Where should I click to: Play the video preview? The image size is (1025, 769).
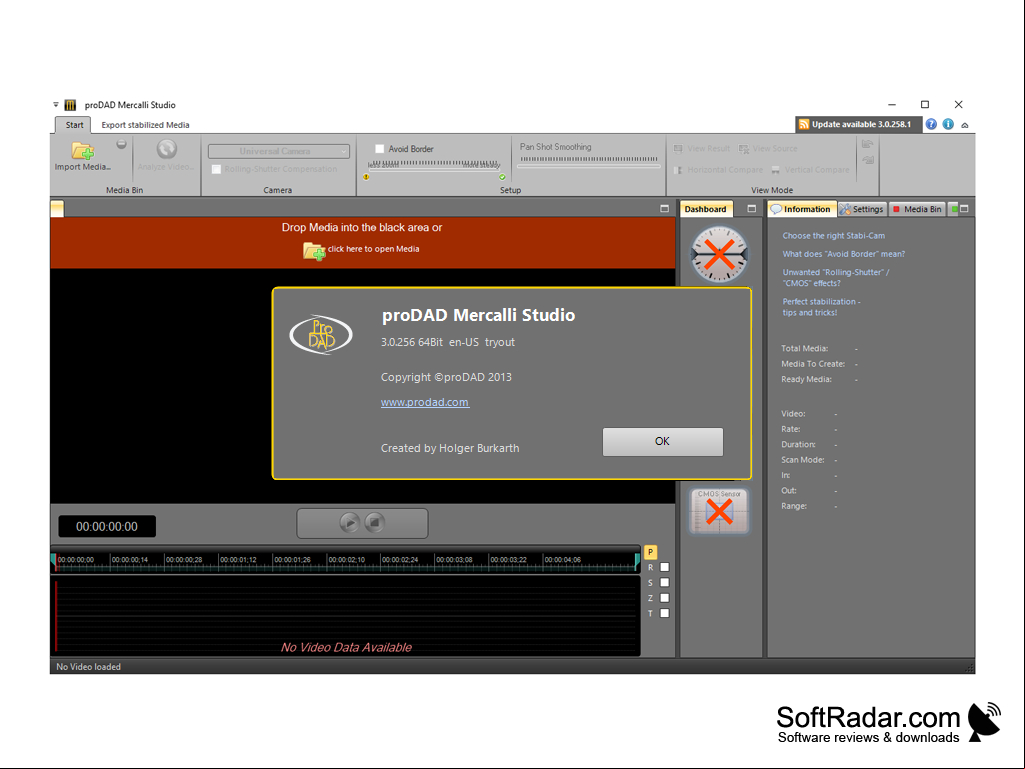point(350,522)
